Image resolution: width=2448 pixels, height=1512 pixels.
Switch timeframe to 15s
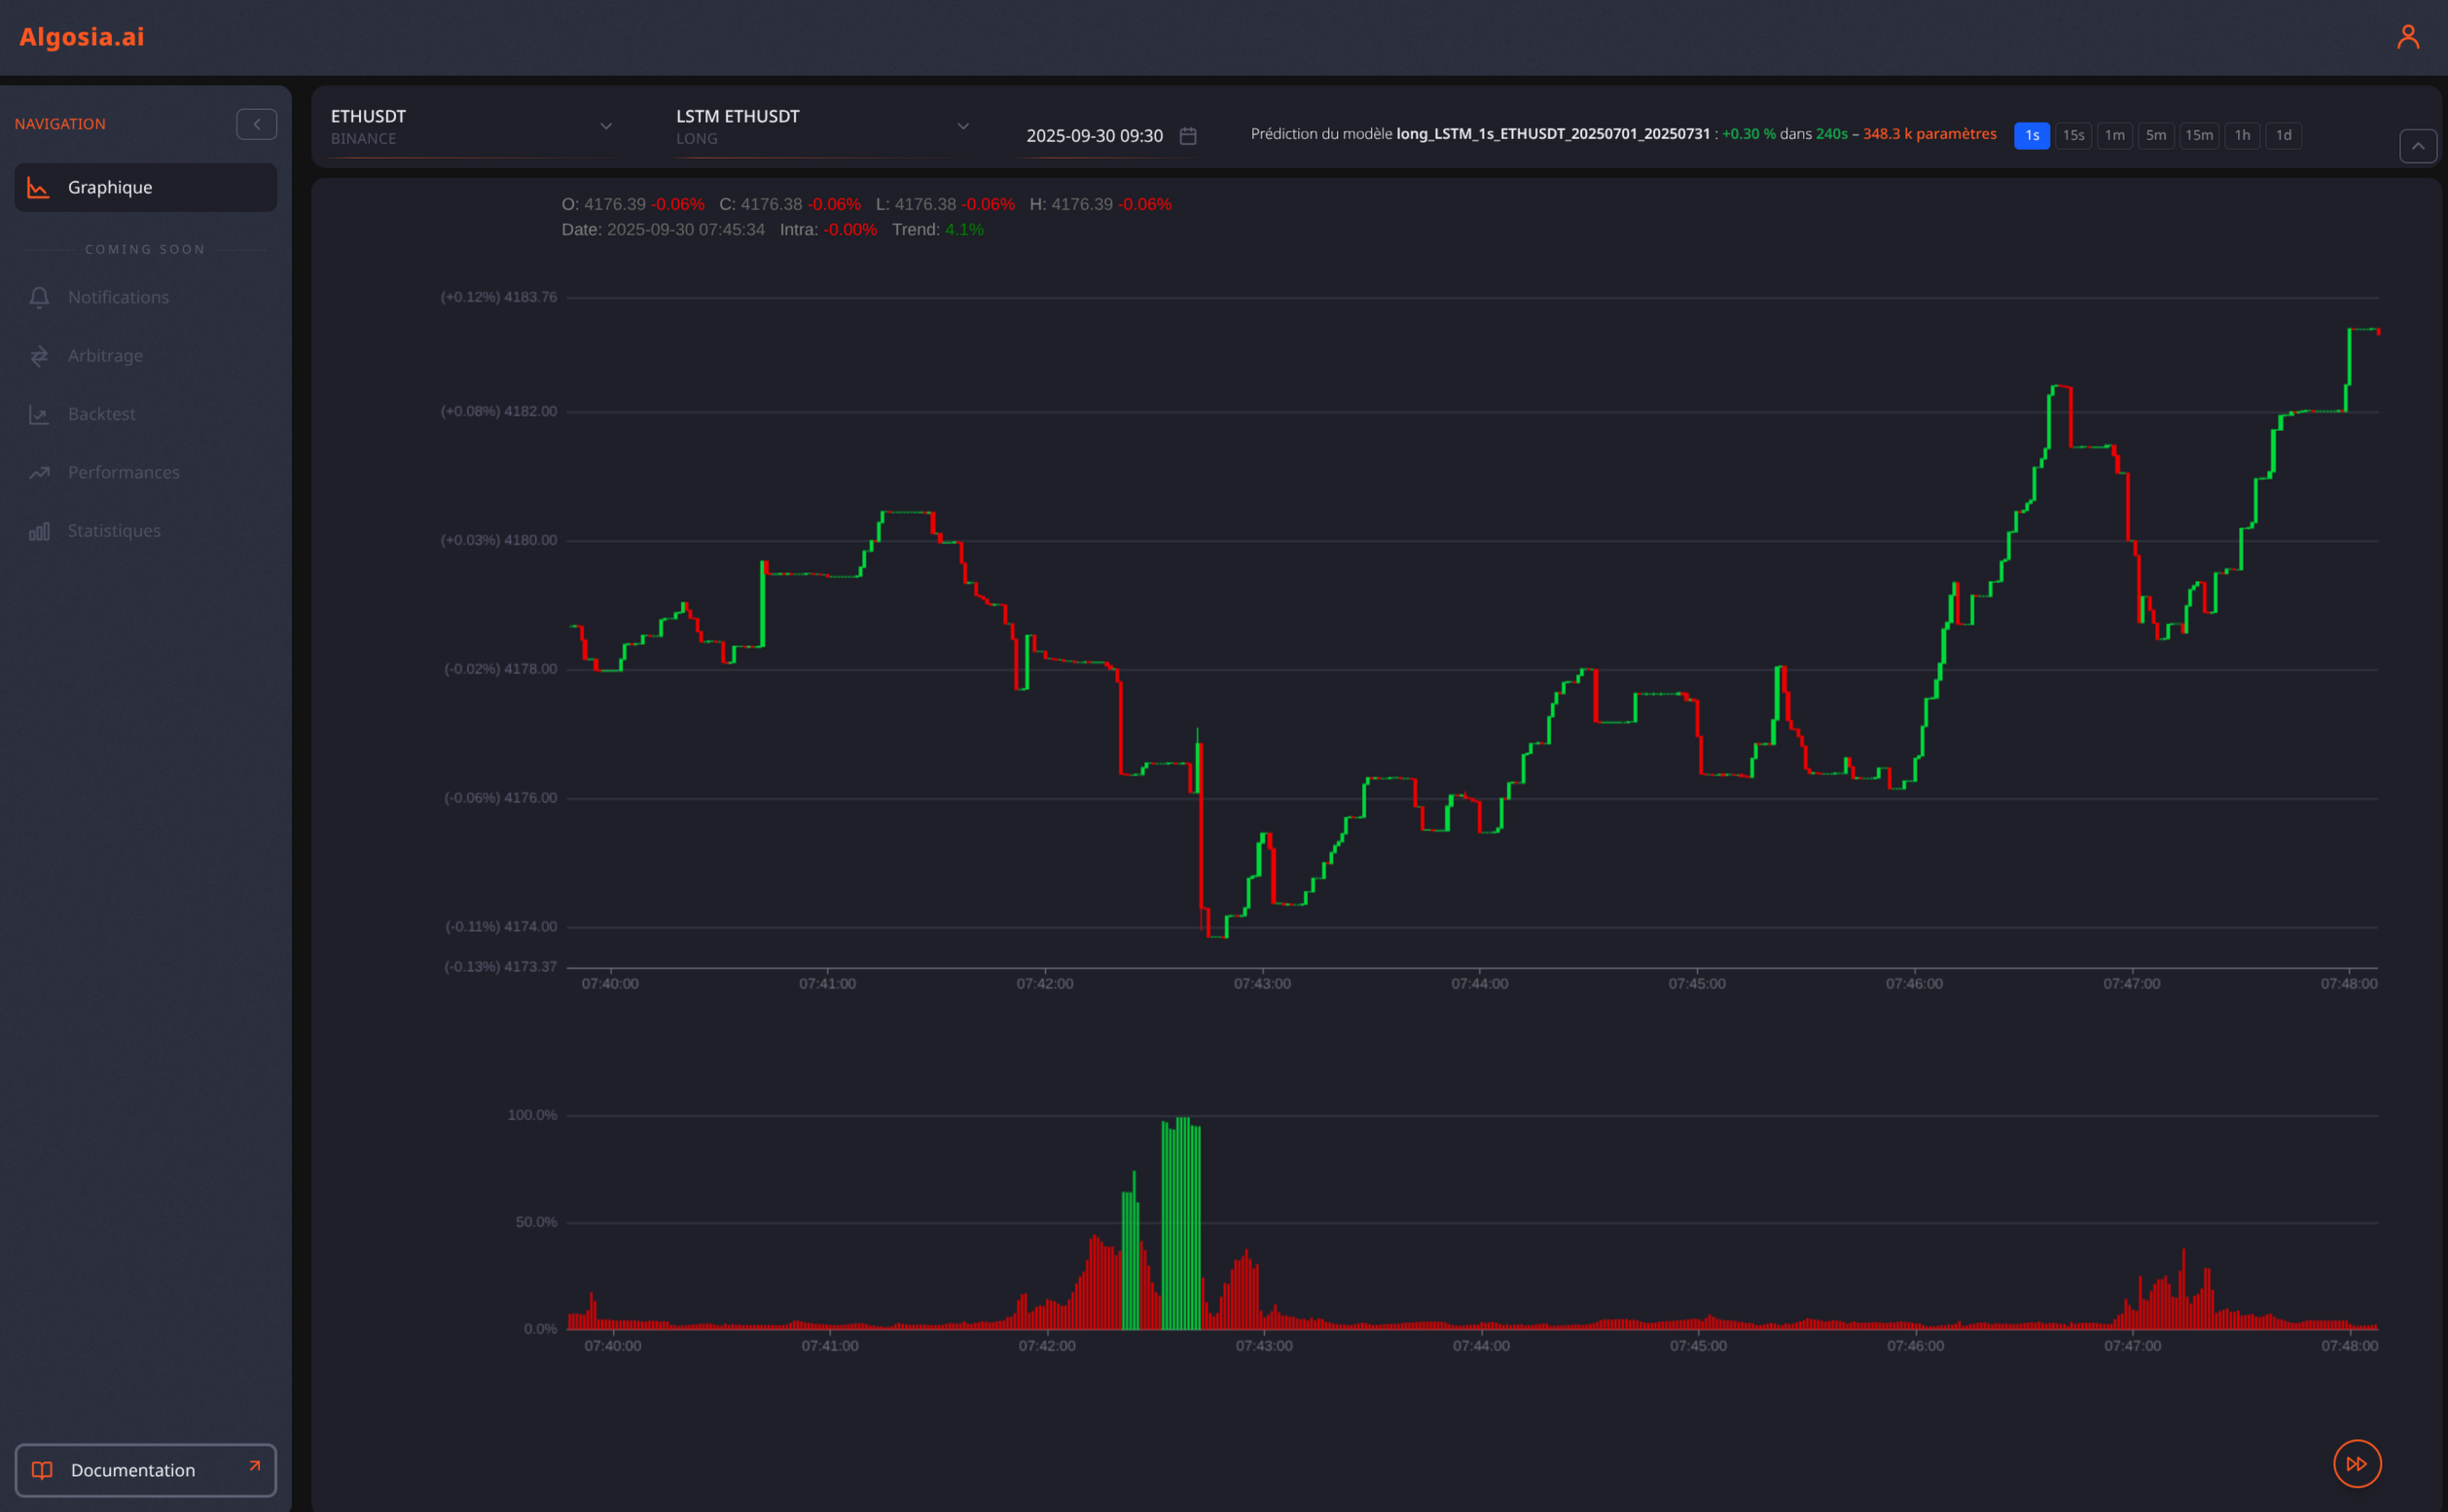pyautogui.click(x=2073, y=135)
